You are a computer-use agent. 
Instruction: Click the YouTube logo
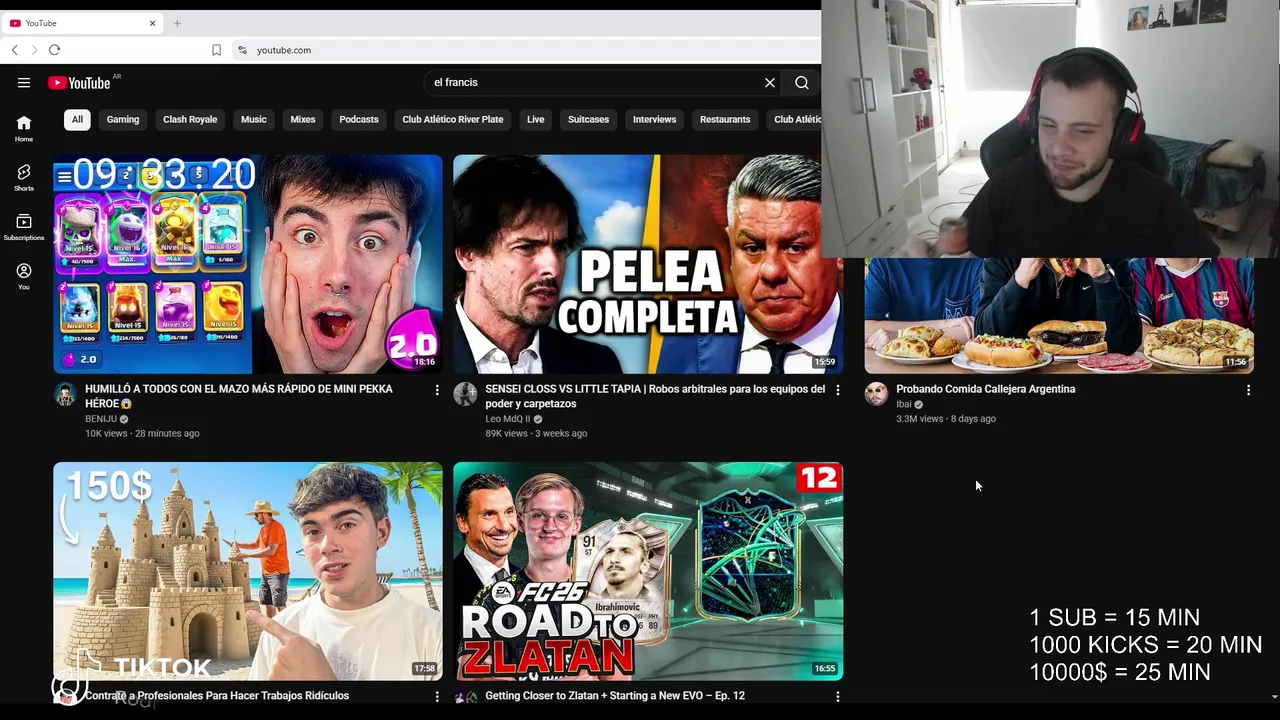point(80,83)
